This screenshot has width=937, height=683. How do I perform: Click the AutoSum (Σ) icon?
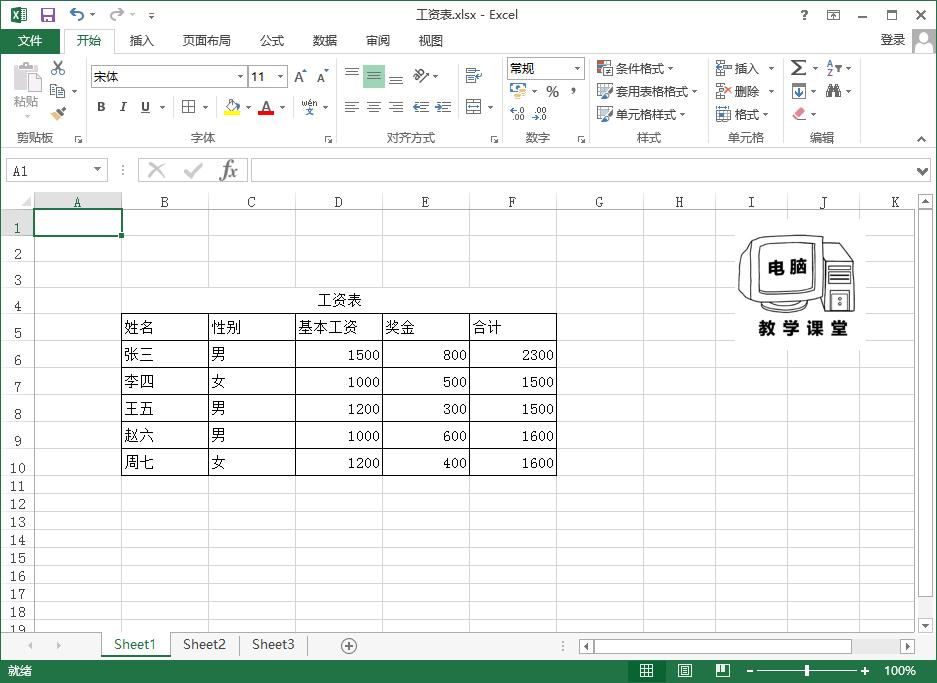799,68
